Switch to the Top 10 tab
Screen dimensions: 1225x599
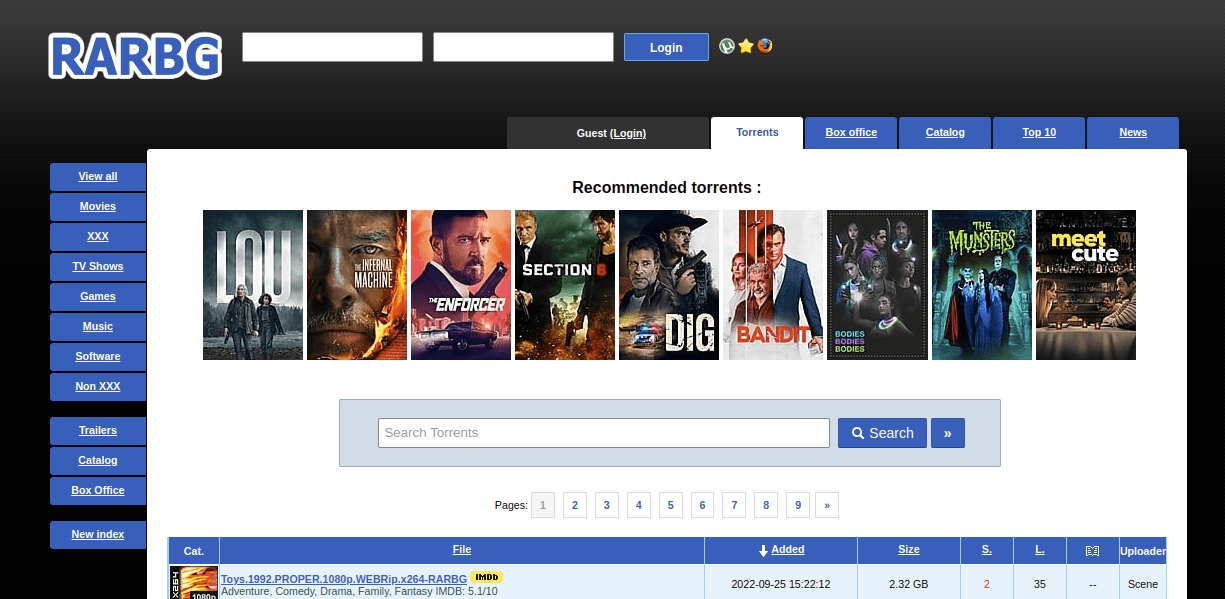pos(1038,132)
